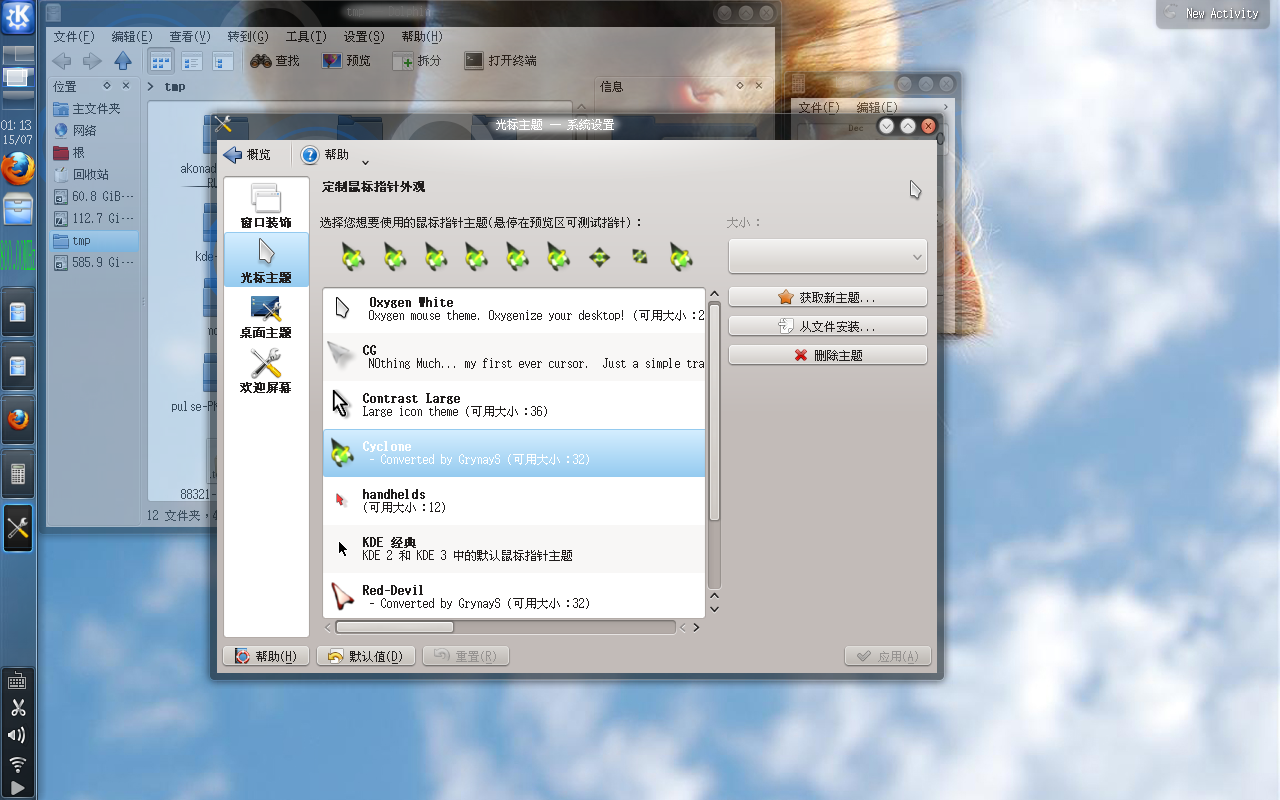Switch Dolphin to columns view mode
This screenshot has width=1280, height=800.
click(222, 61)
